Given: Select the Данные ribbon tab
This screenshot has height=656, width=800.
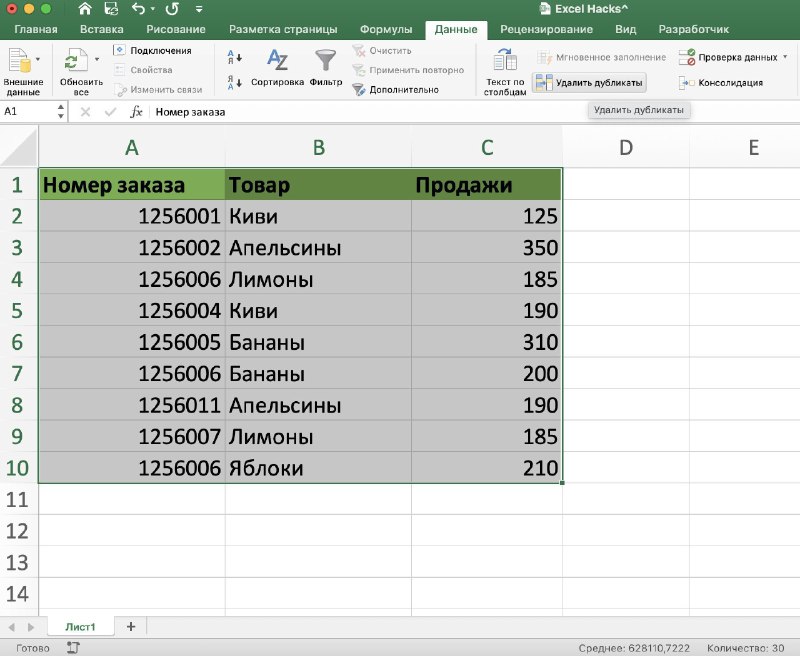Looking at the screenshot, I should click(x=456, y=30).
